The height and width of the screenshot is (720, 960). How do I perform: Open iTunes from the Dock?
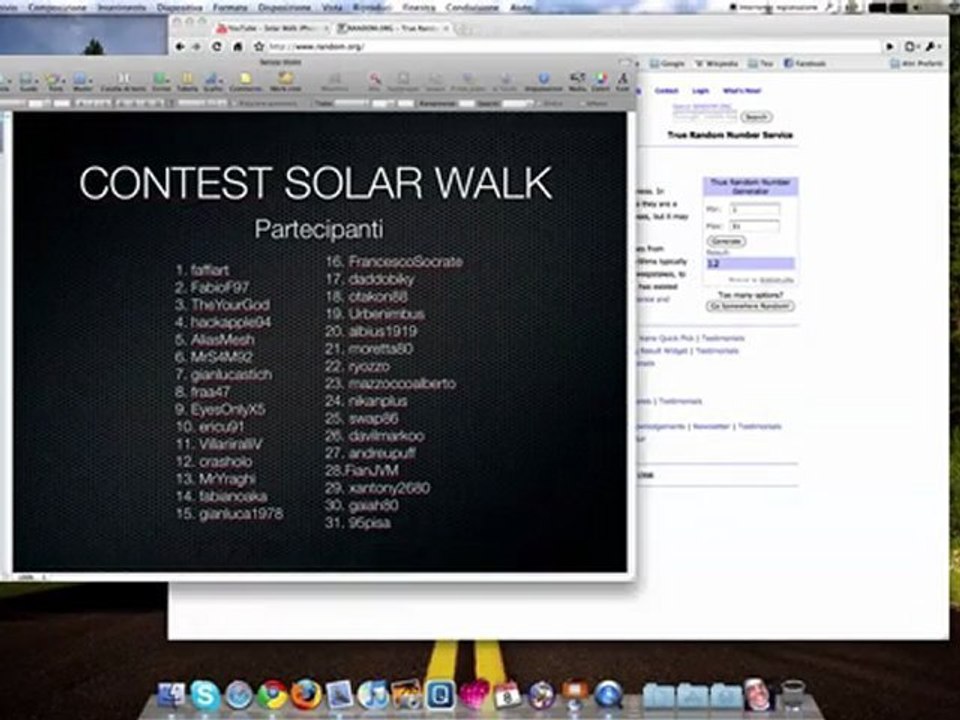[373, 696]
